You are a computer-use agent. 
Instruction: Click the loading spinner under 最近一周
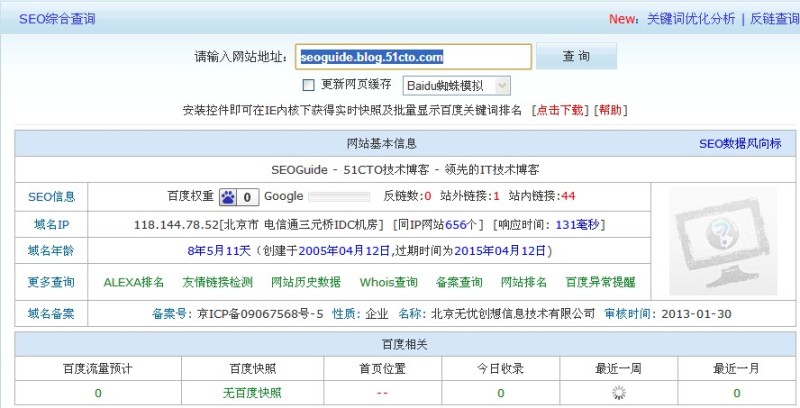point(618,393)
